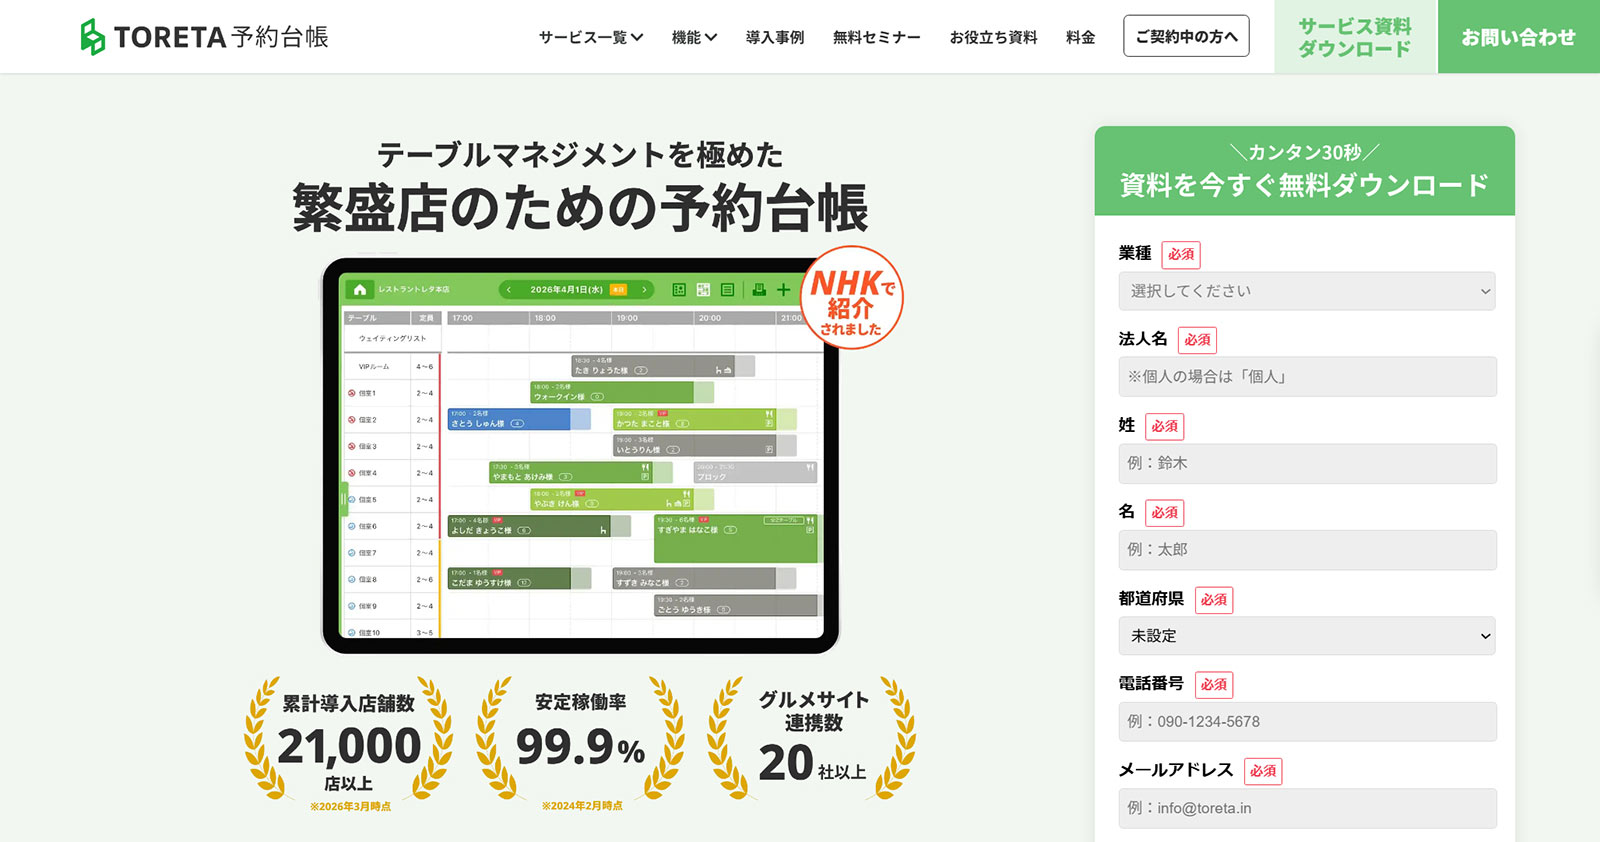
Task: Click サービス資料ダウンロード button
Action: point(1355,37)
